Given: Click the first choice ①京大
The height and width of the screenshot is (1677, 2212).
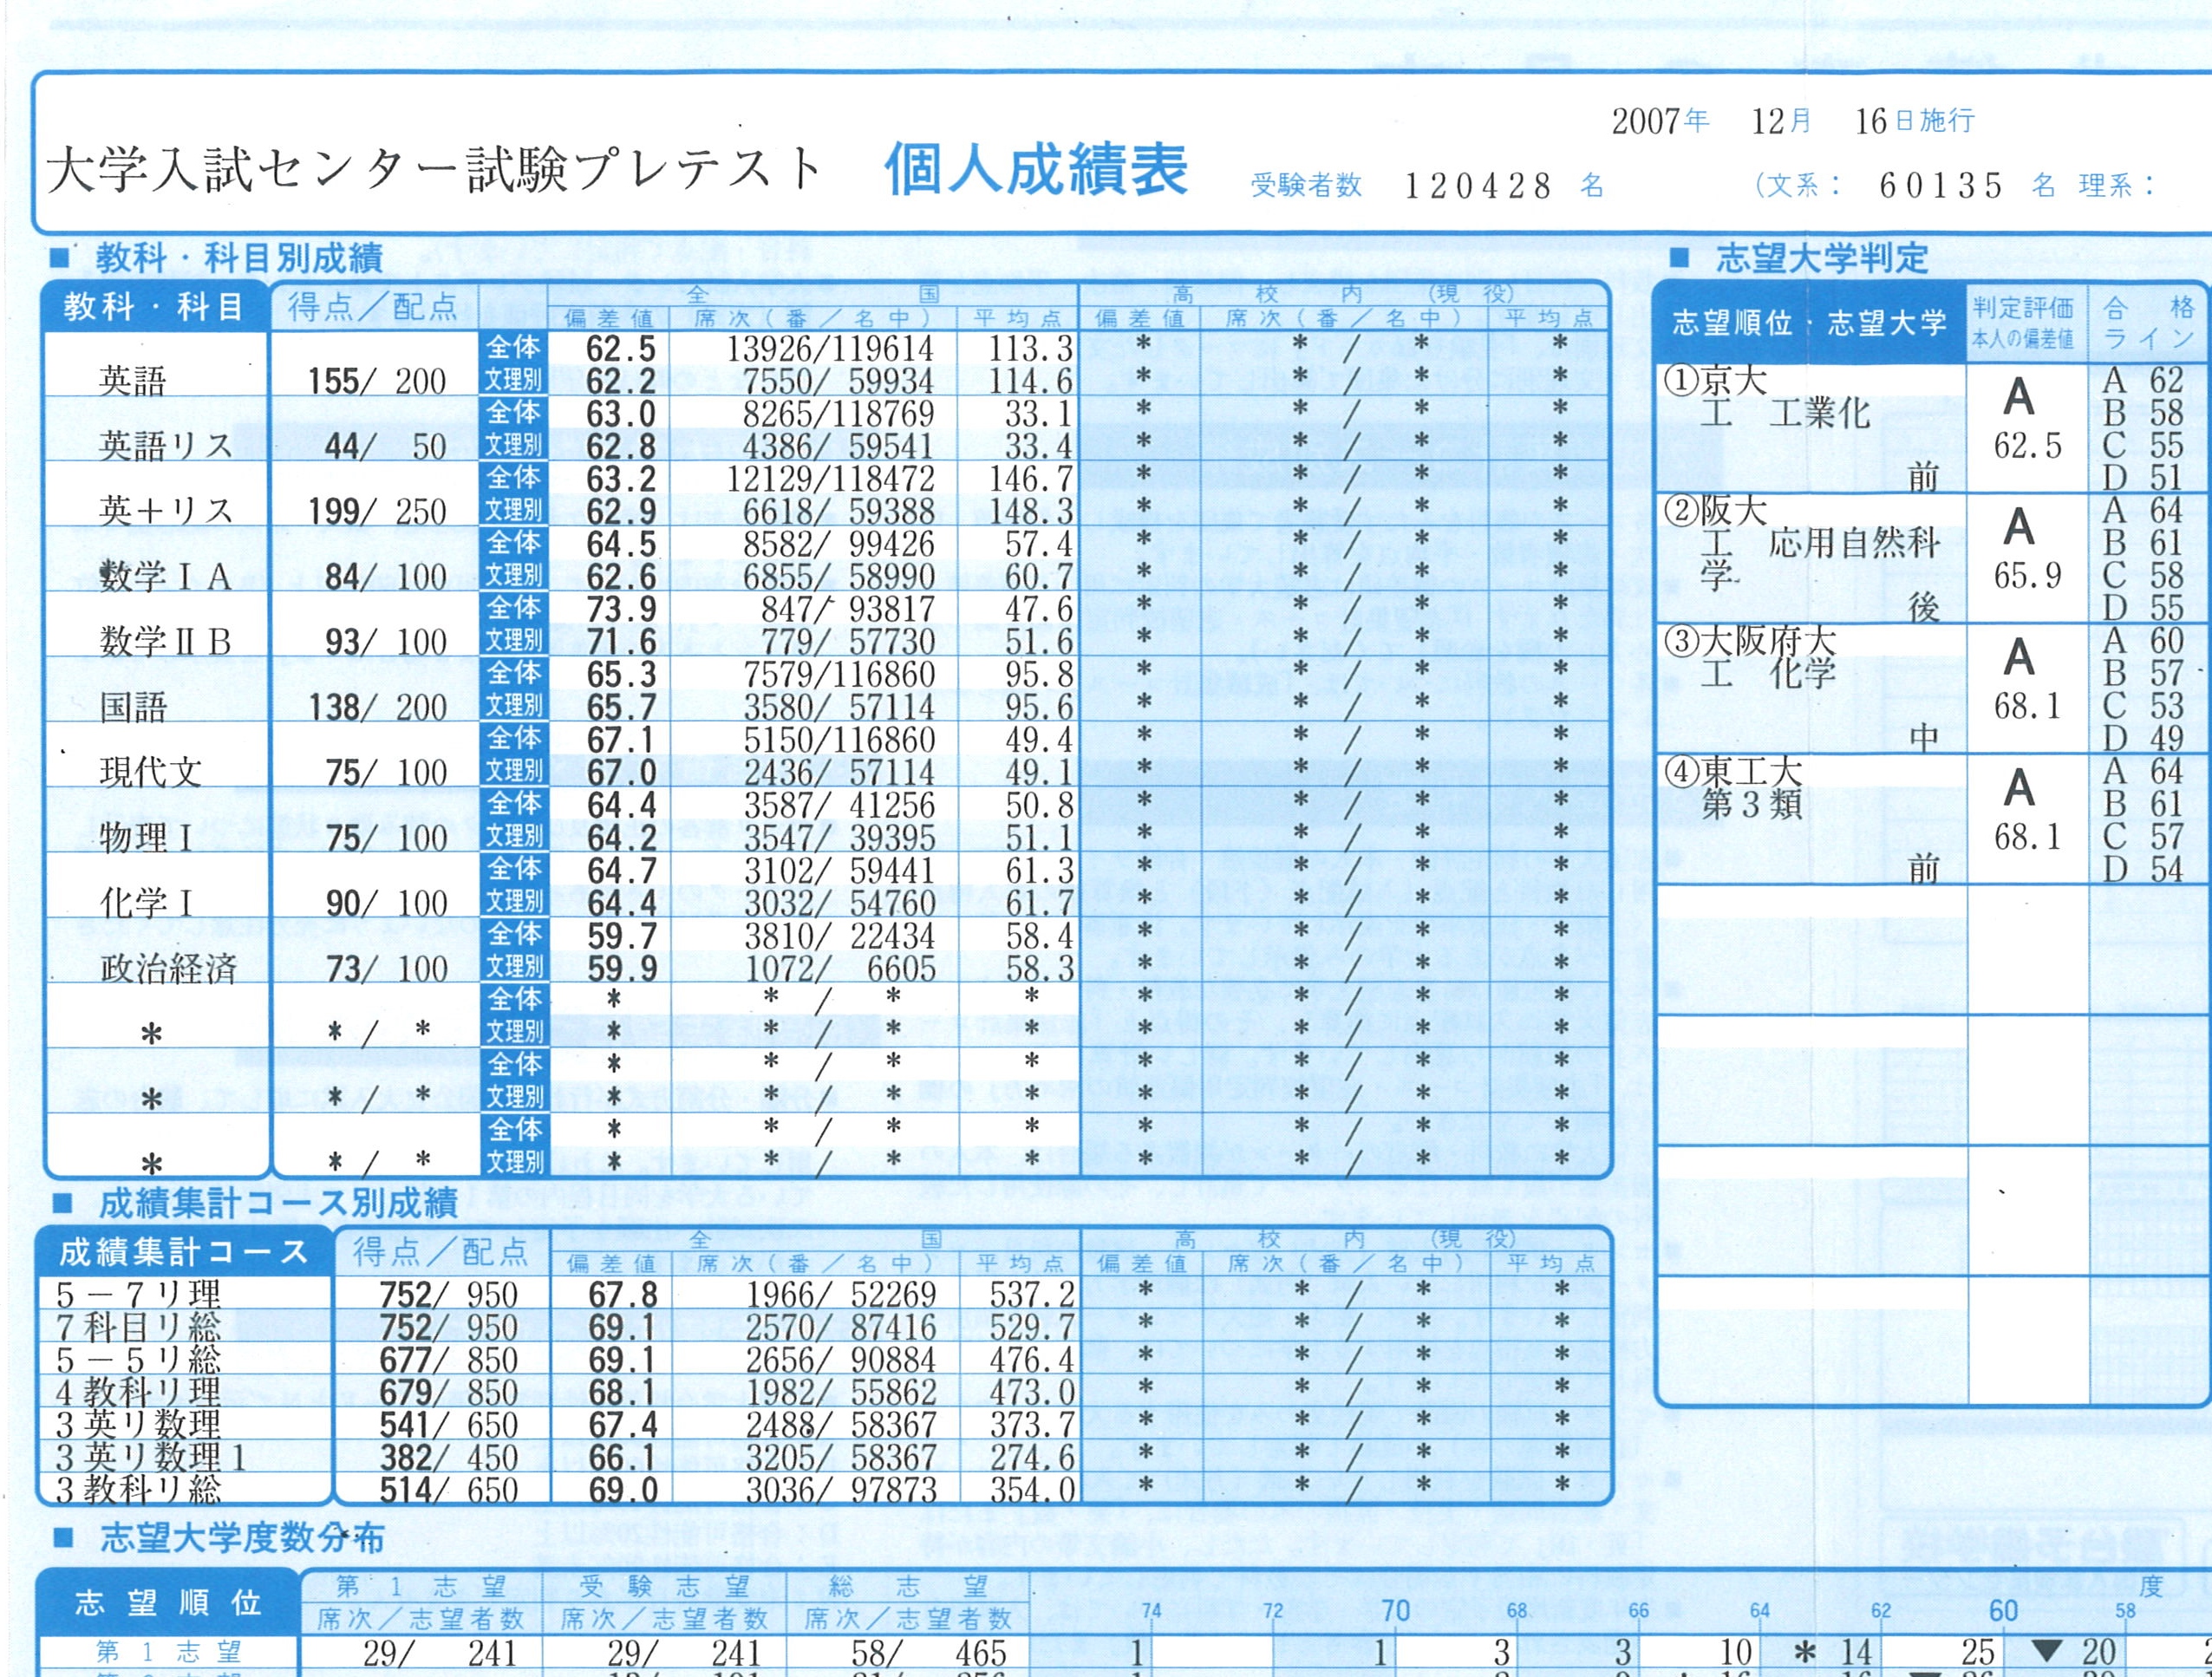Looking at the screenshot, I should (1716, 380).
